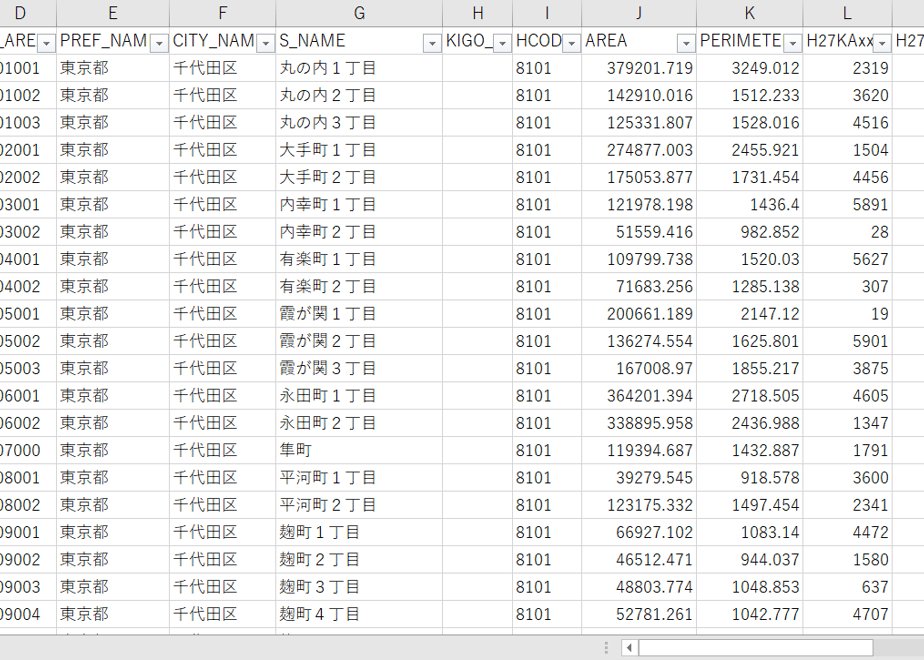Select AREA value 274877.003
The width and height of the screenshot is (924, 660).
[639, 150]
